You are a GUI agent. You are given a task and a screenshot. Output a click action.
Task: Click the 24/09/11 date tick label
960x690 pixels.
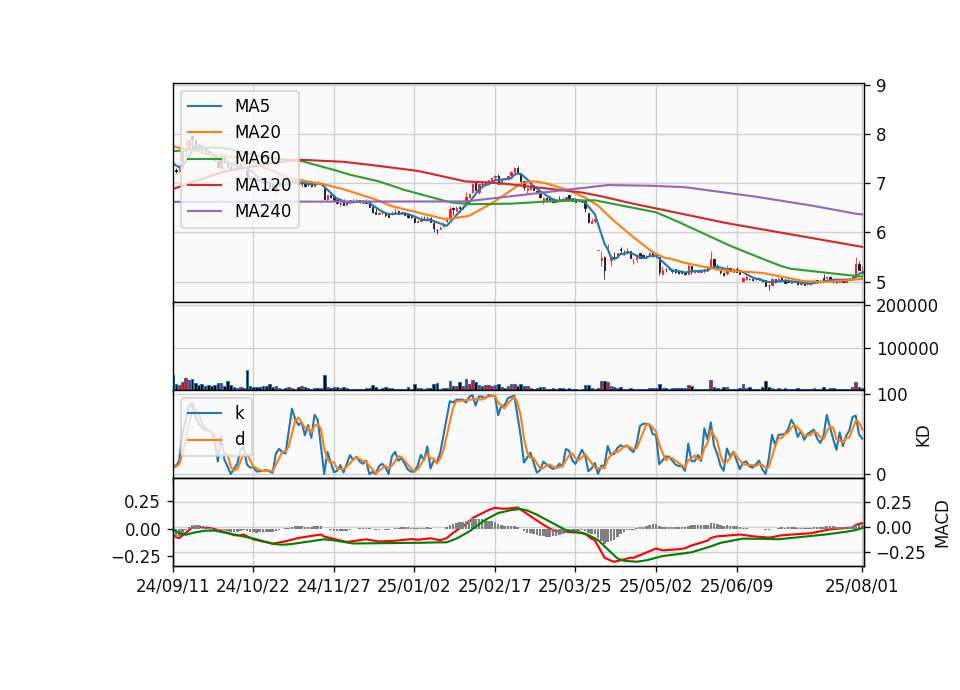click(173, 586)
